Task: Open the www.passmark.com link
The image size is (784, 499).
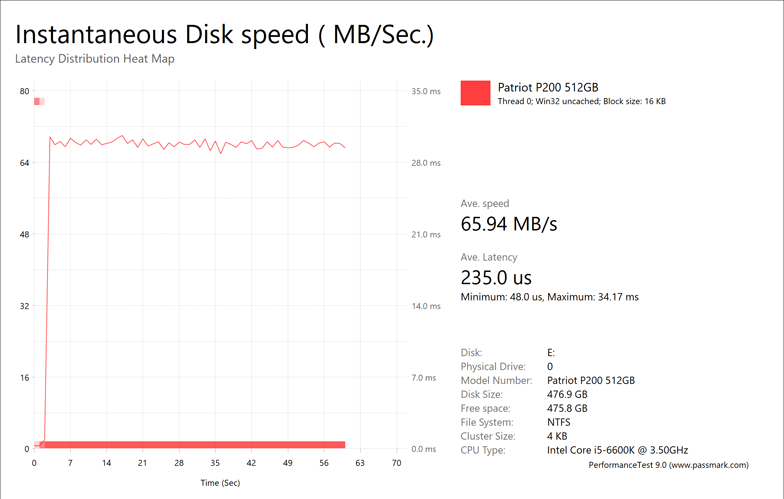Action: [x=709, y=465]
